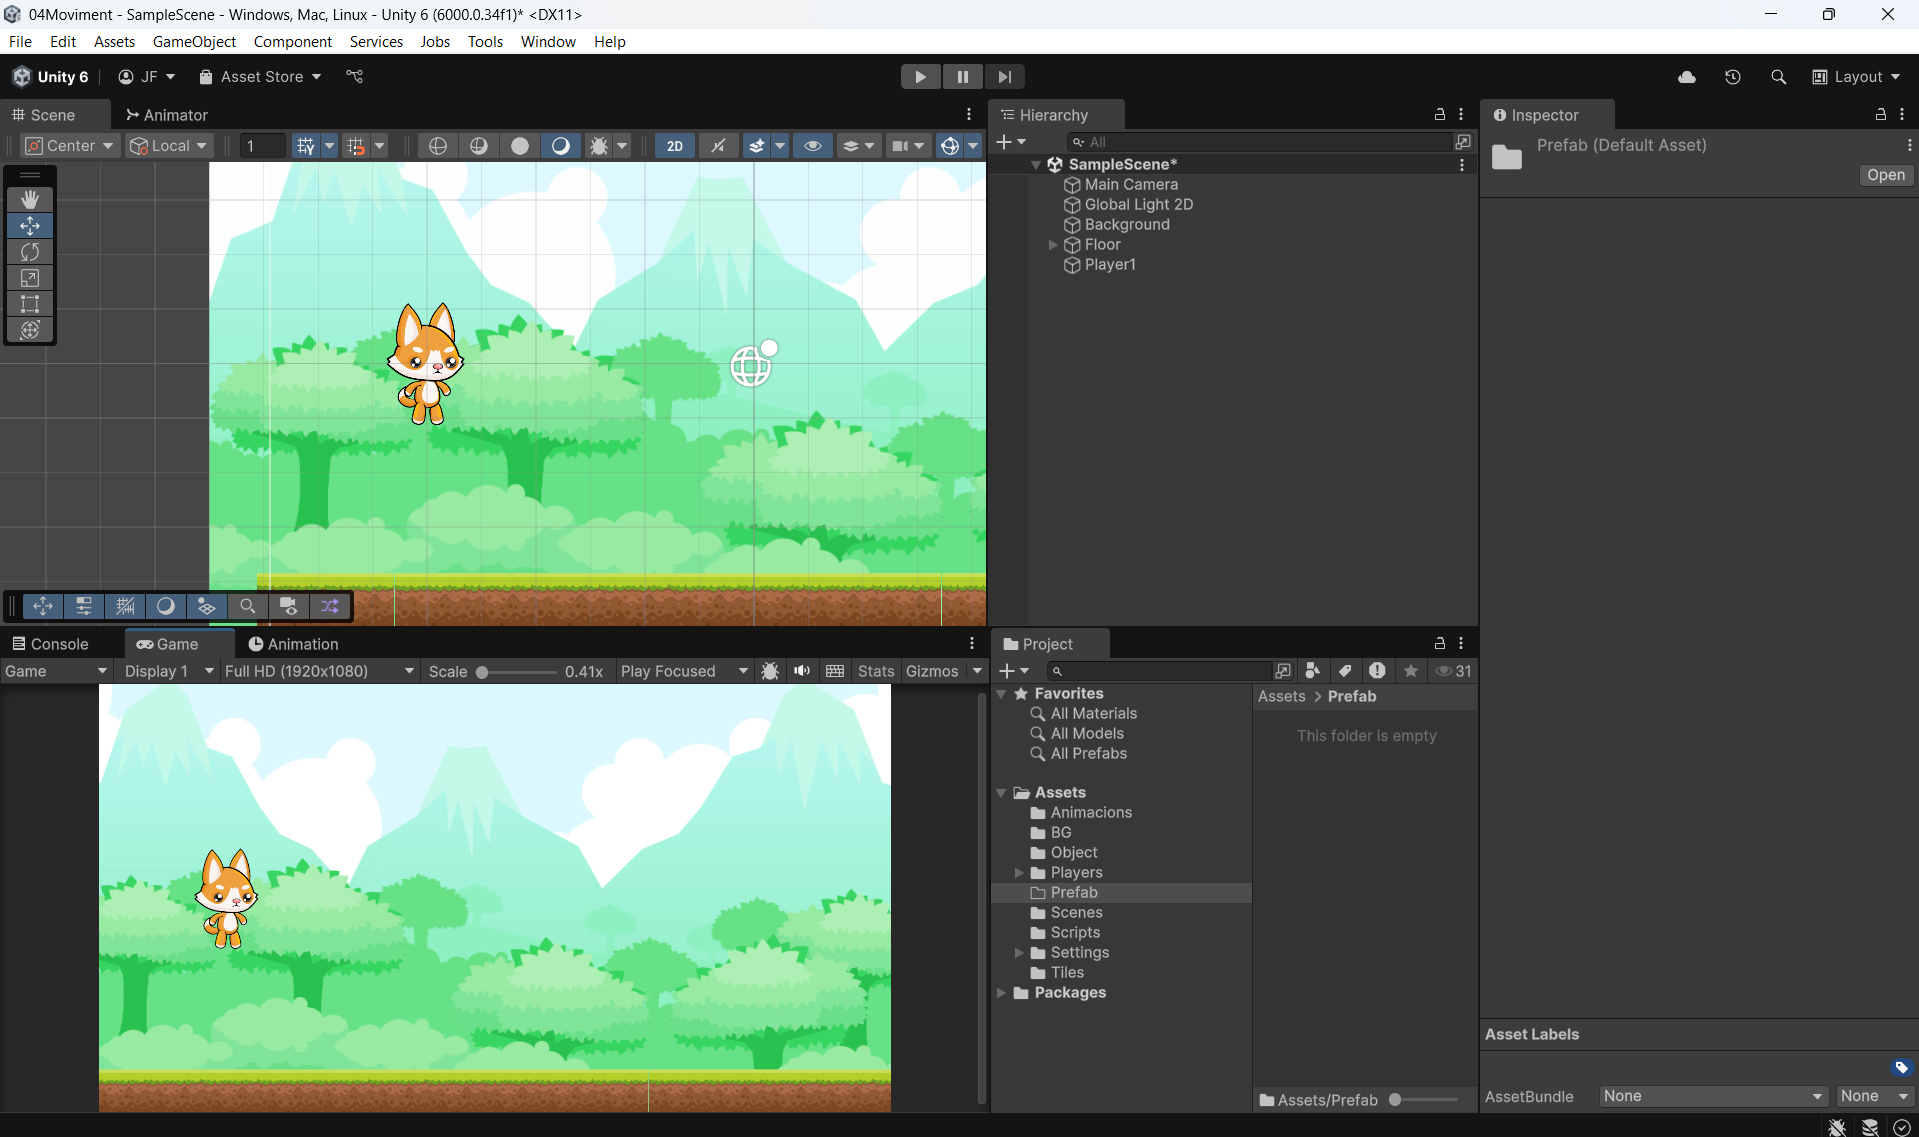
Task: Click the Open button in Inspector
Action: pos(1885,175)
